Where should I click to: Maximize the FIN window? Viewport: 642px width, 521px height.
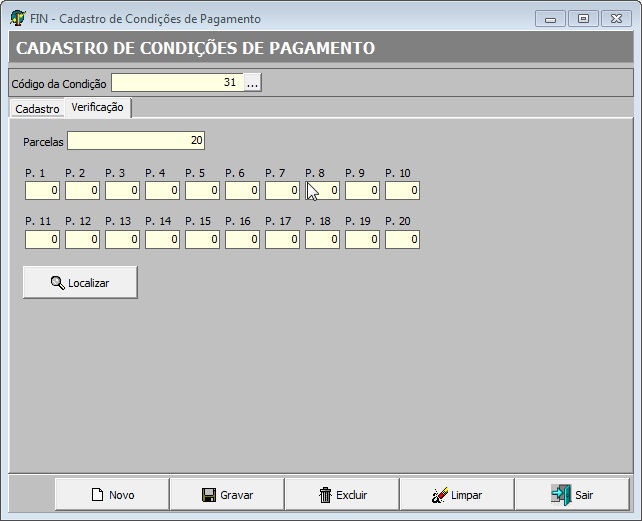pyautogui.click(x=583, y=18)
